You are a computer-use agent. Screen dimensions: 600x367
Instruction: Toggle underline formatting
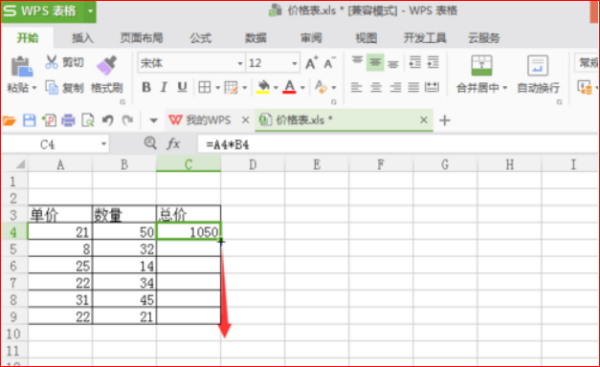pyautogui.click(x=182, y=87)
